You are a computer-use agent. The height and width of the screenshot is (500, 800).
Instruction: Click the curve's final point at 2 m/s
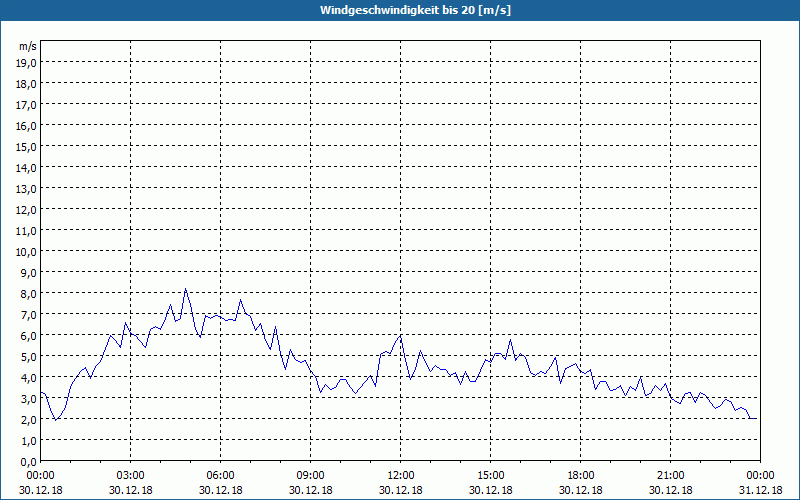point(755,418)
